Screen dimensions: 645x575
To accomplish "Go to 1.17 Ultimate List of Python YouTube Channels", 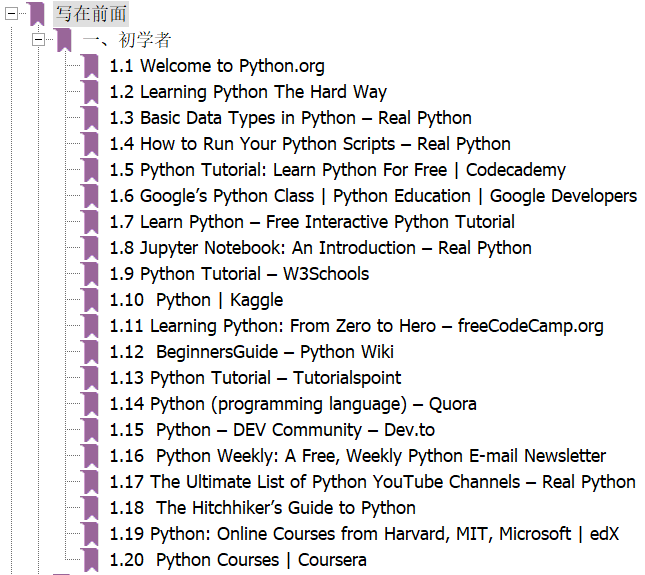I will tap(372, 482).
